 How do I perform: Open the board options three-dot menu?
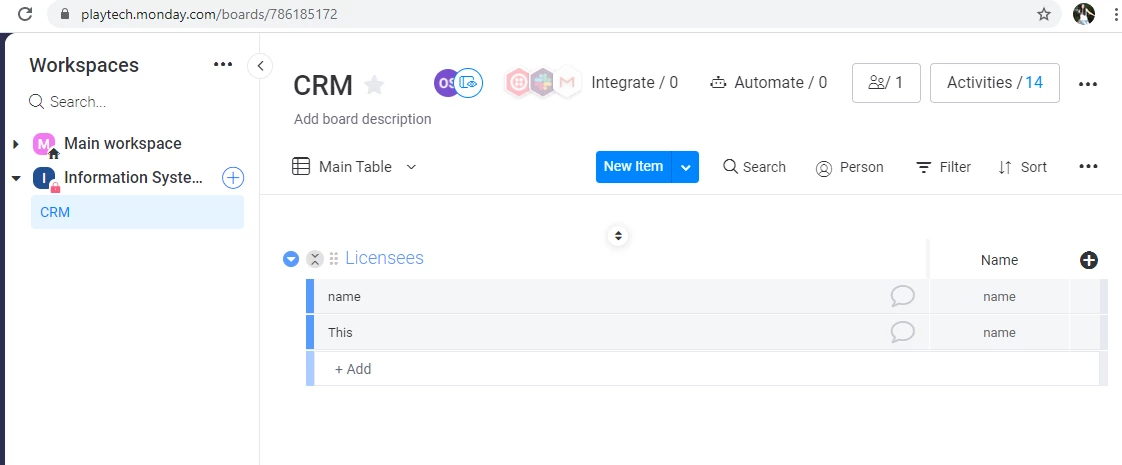click(x=1088, y=84)
